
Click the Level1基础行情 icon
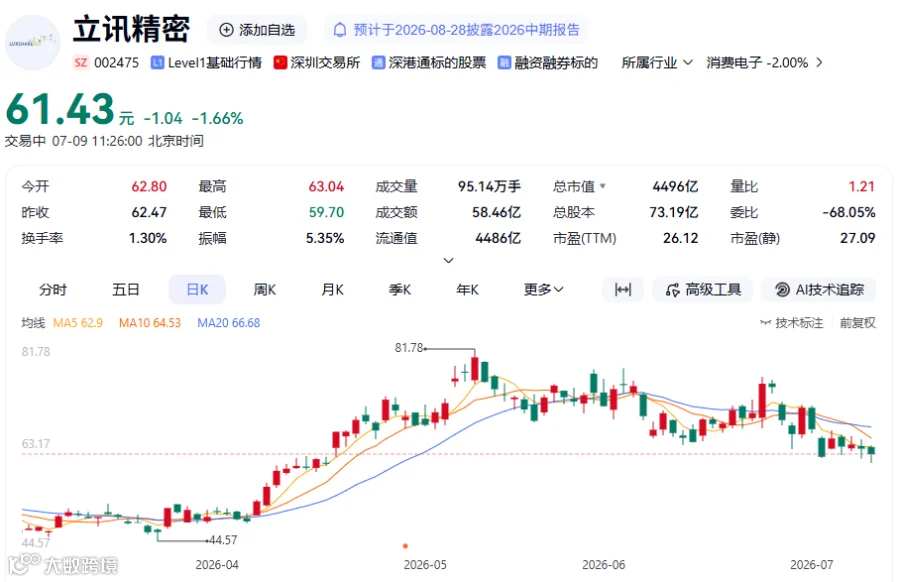pyautogui.click(x=157, y=63)
